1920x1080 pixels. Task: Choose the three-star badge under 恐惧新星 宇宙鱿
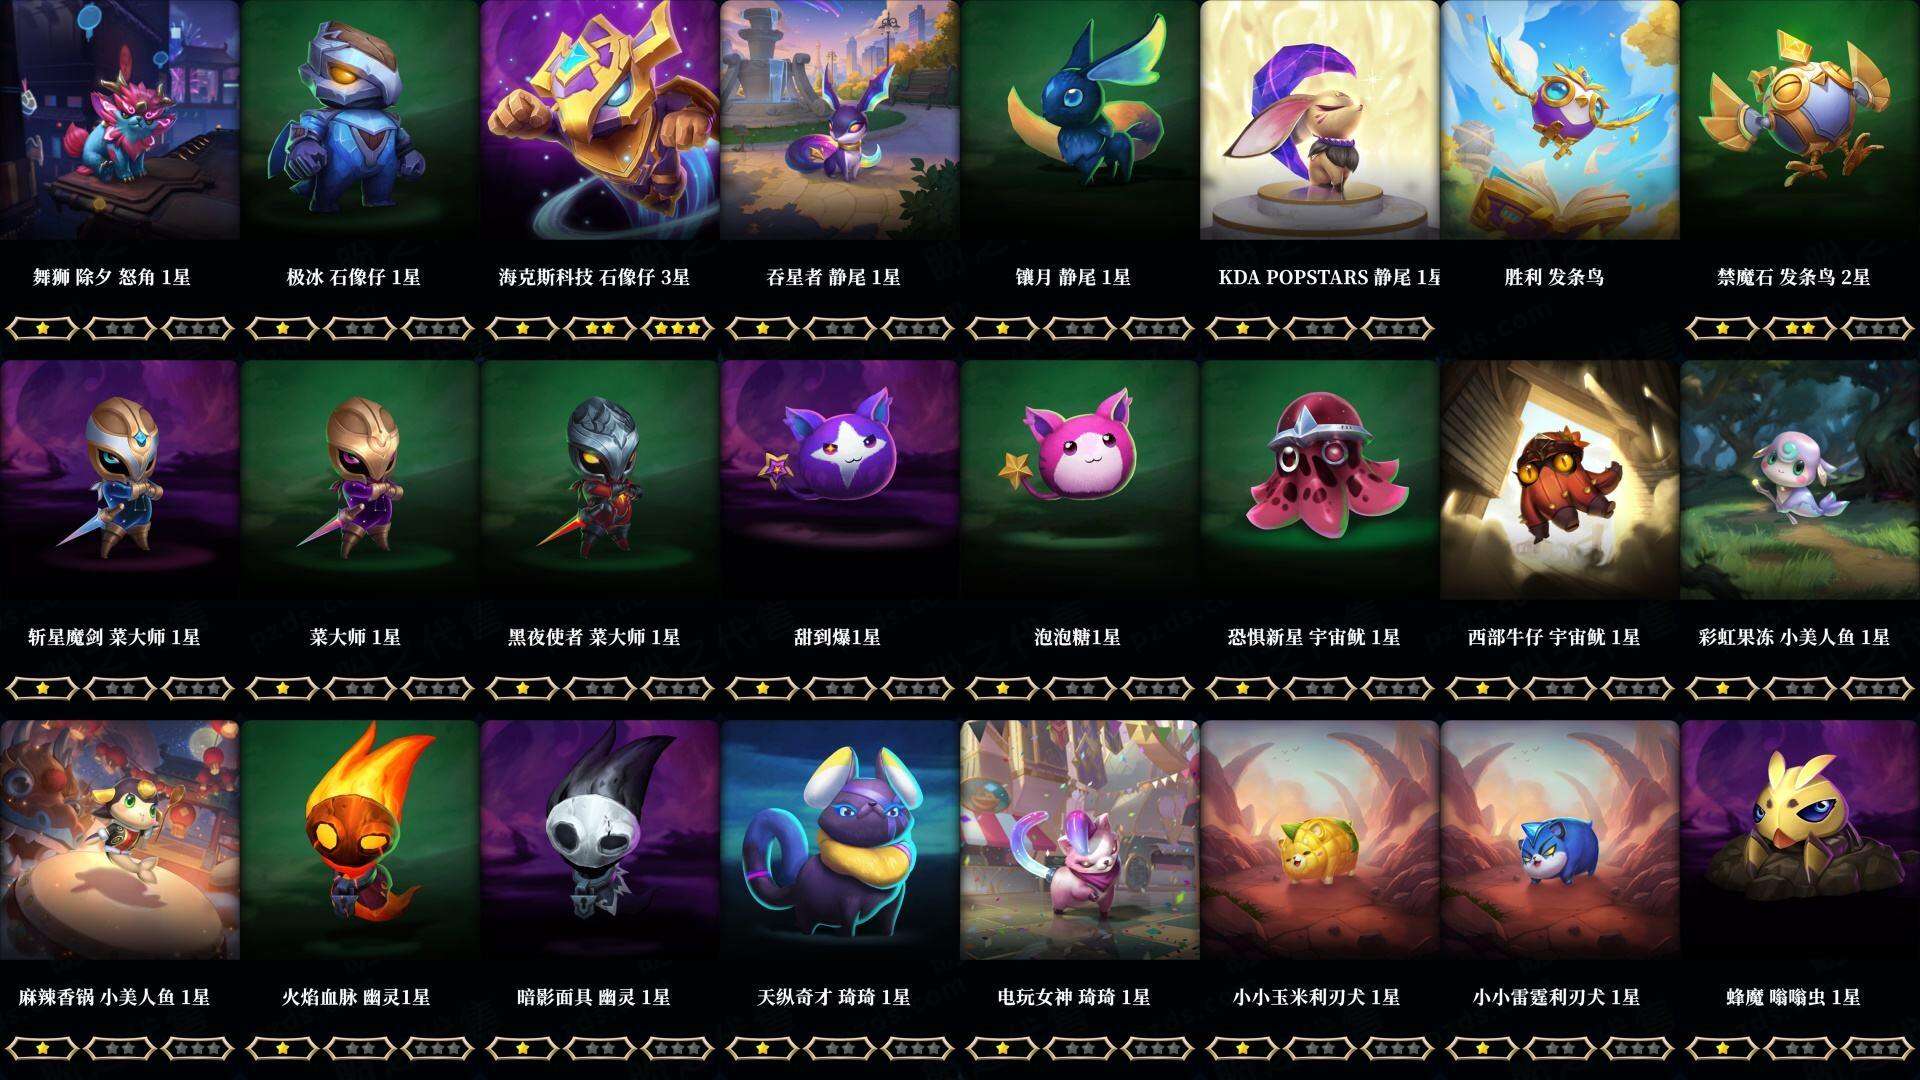[x=1398, y=688]
